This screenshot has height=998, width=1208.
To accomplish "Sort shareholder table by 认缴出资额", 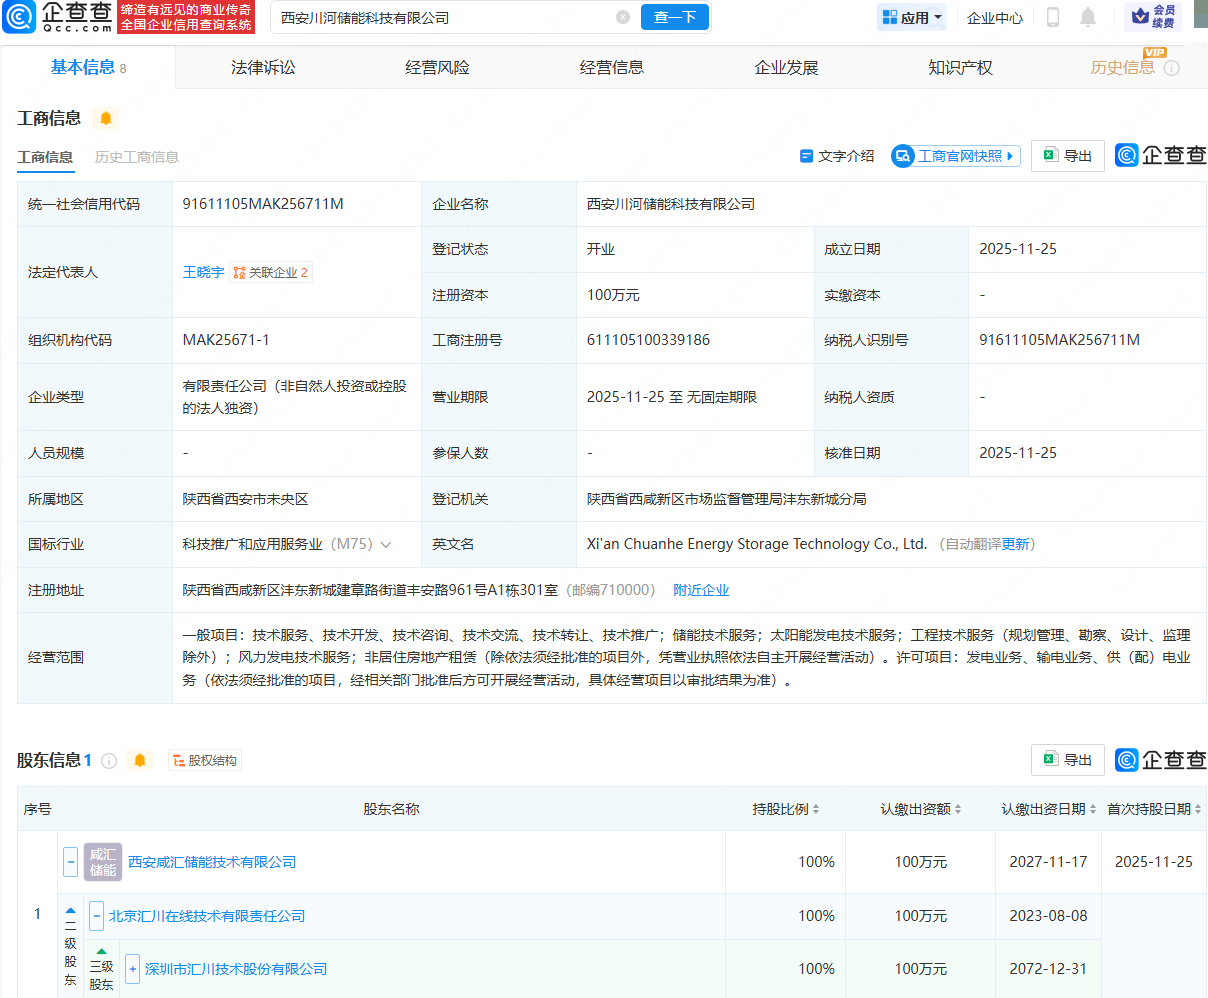I will tap(920, 809).
